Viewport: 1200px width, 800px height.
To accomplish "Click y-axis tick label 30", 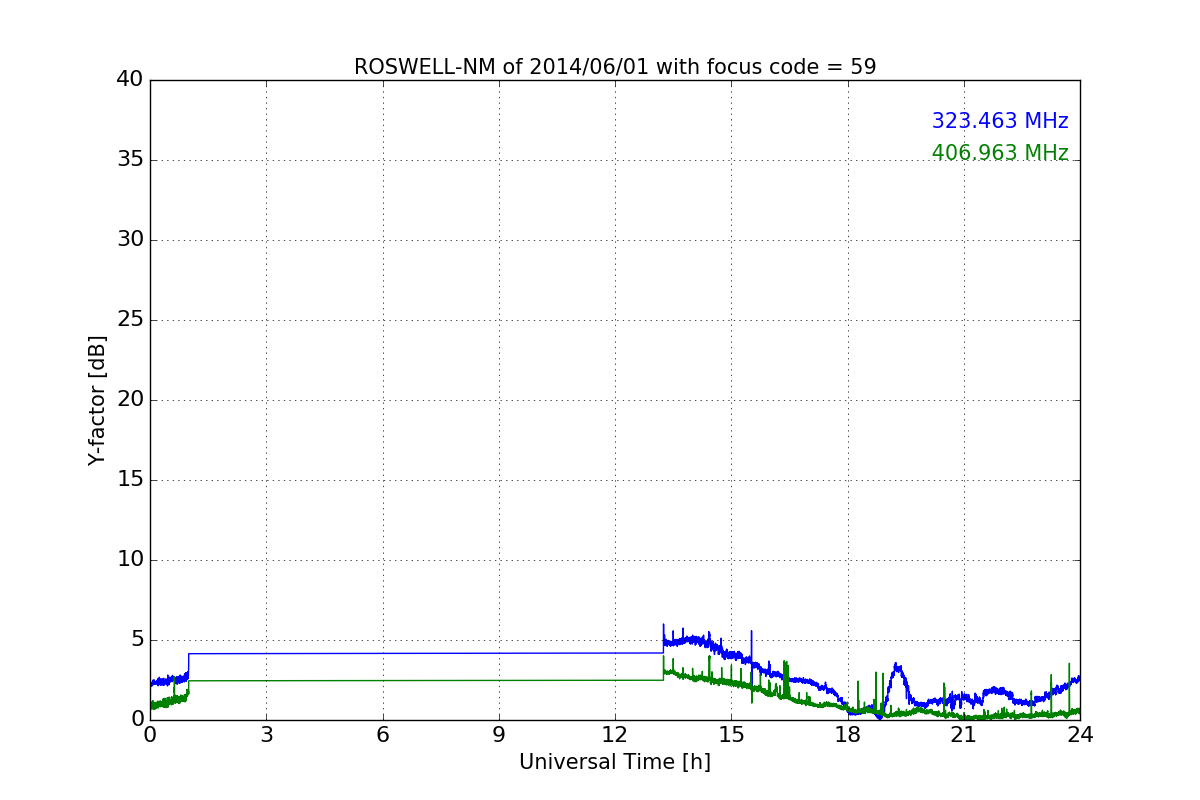I will pos(130,240).
